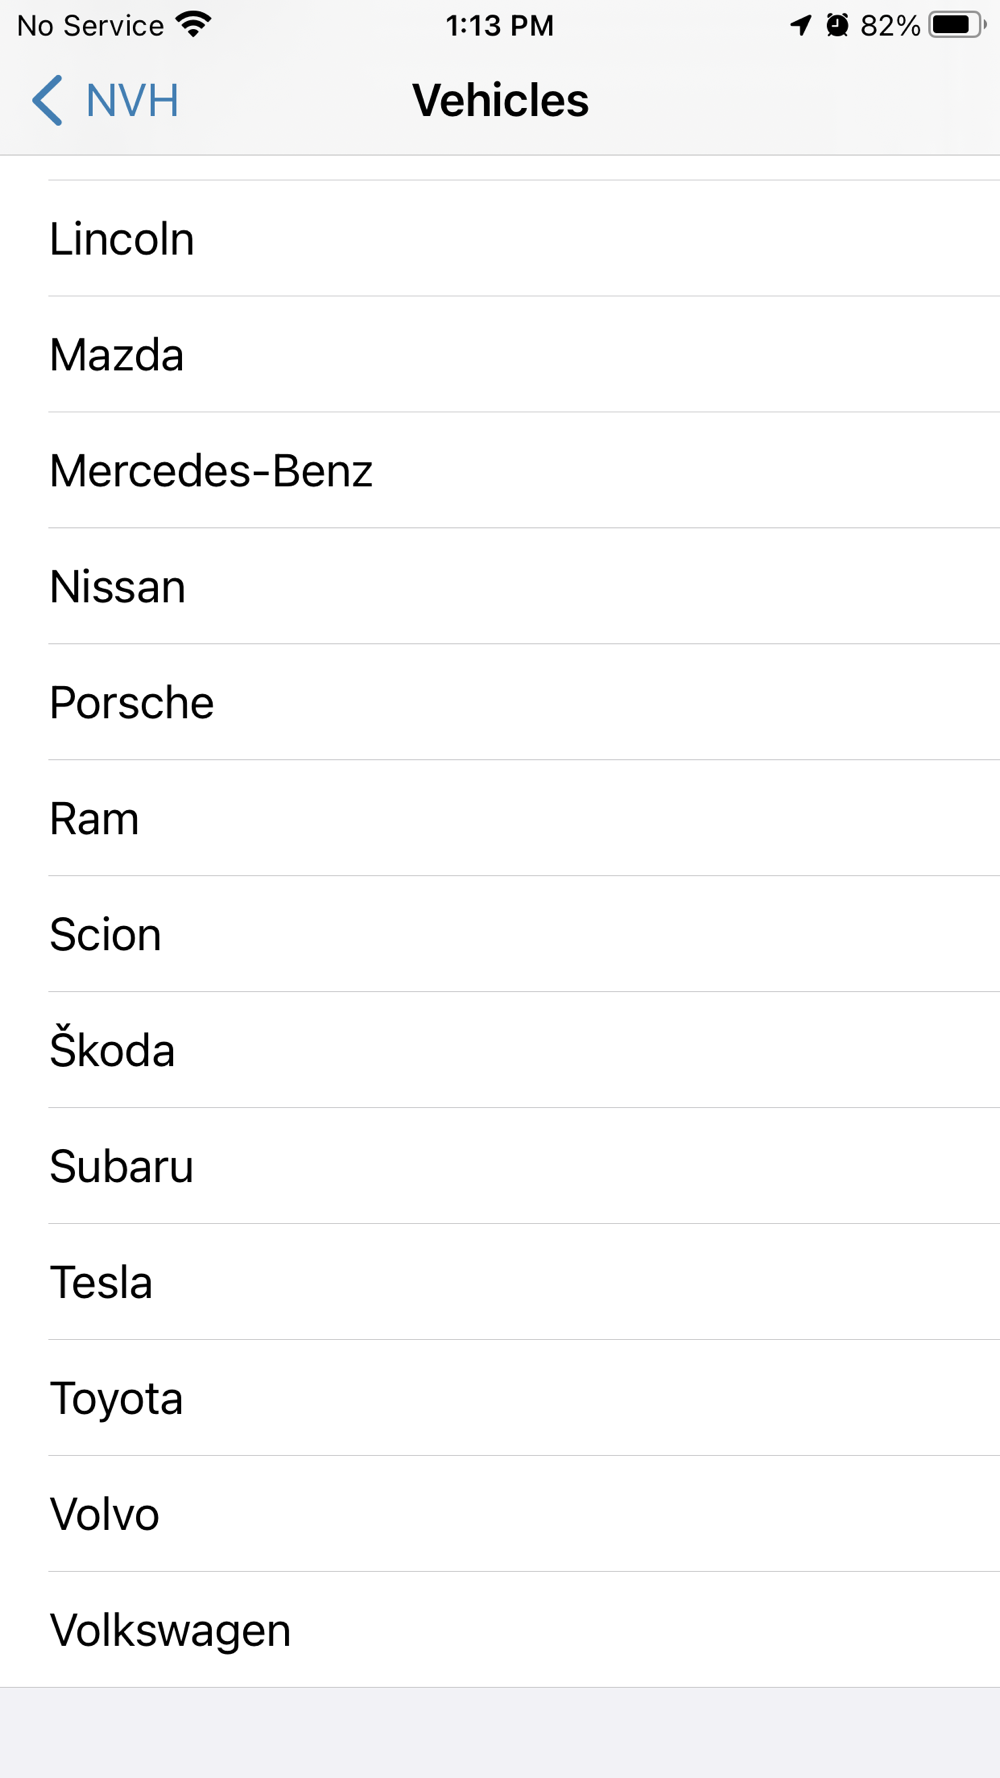The width and height of the screenshot is (1000, 1778).
Task: Tap the Wi-Fi status icon
Action: coord(193,24)
